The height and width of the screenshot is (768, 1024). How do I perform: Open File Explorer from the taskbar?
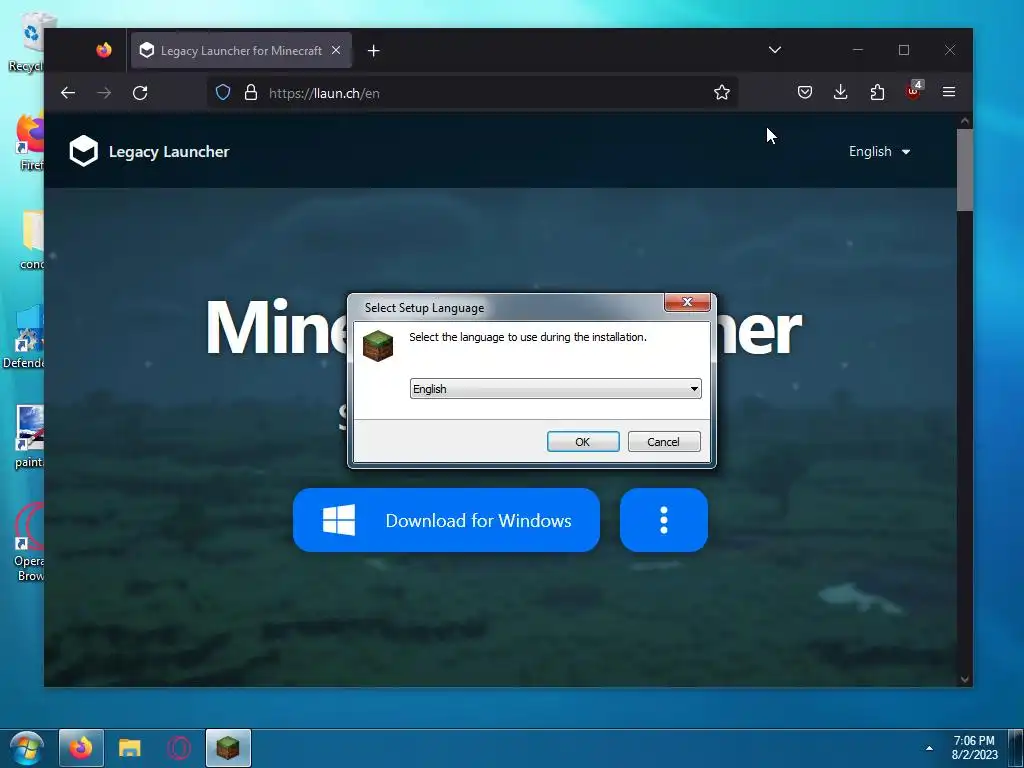tap(129, 748)
